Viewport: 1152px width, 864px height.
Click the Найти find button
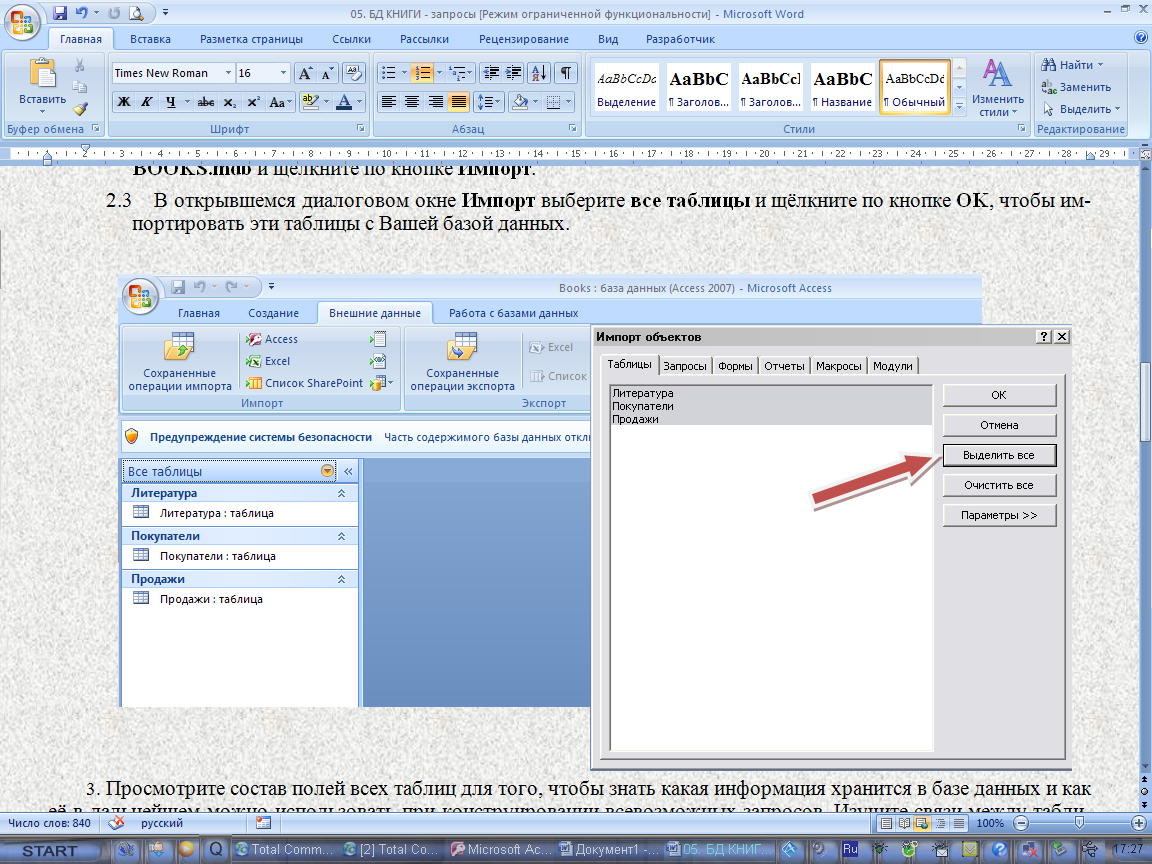[x=1072, y=65]
